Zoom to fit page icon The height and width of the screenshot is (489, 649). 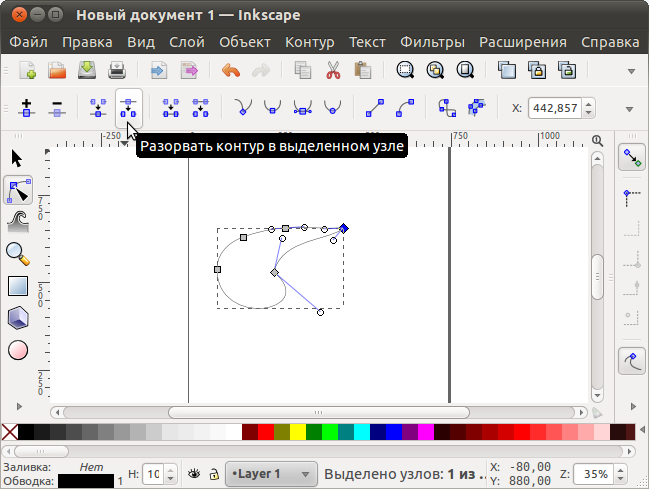(465, 70)
